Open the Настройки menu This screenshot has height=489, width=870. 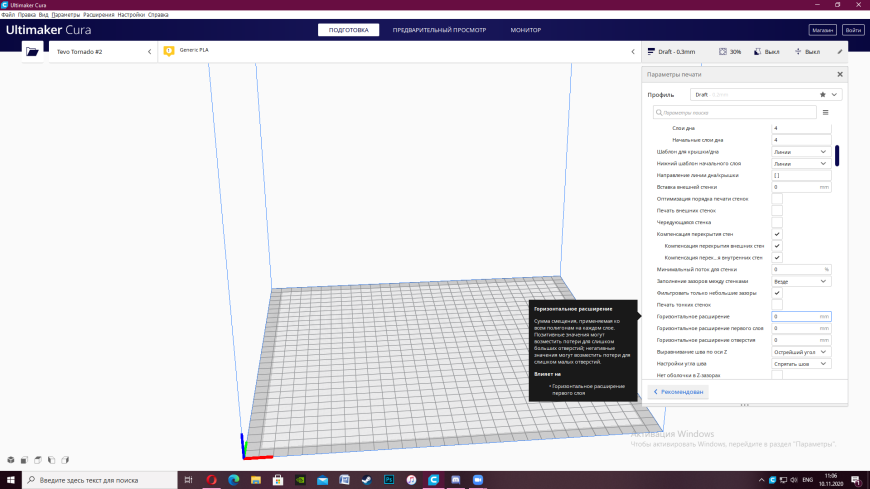pos(131,14)
